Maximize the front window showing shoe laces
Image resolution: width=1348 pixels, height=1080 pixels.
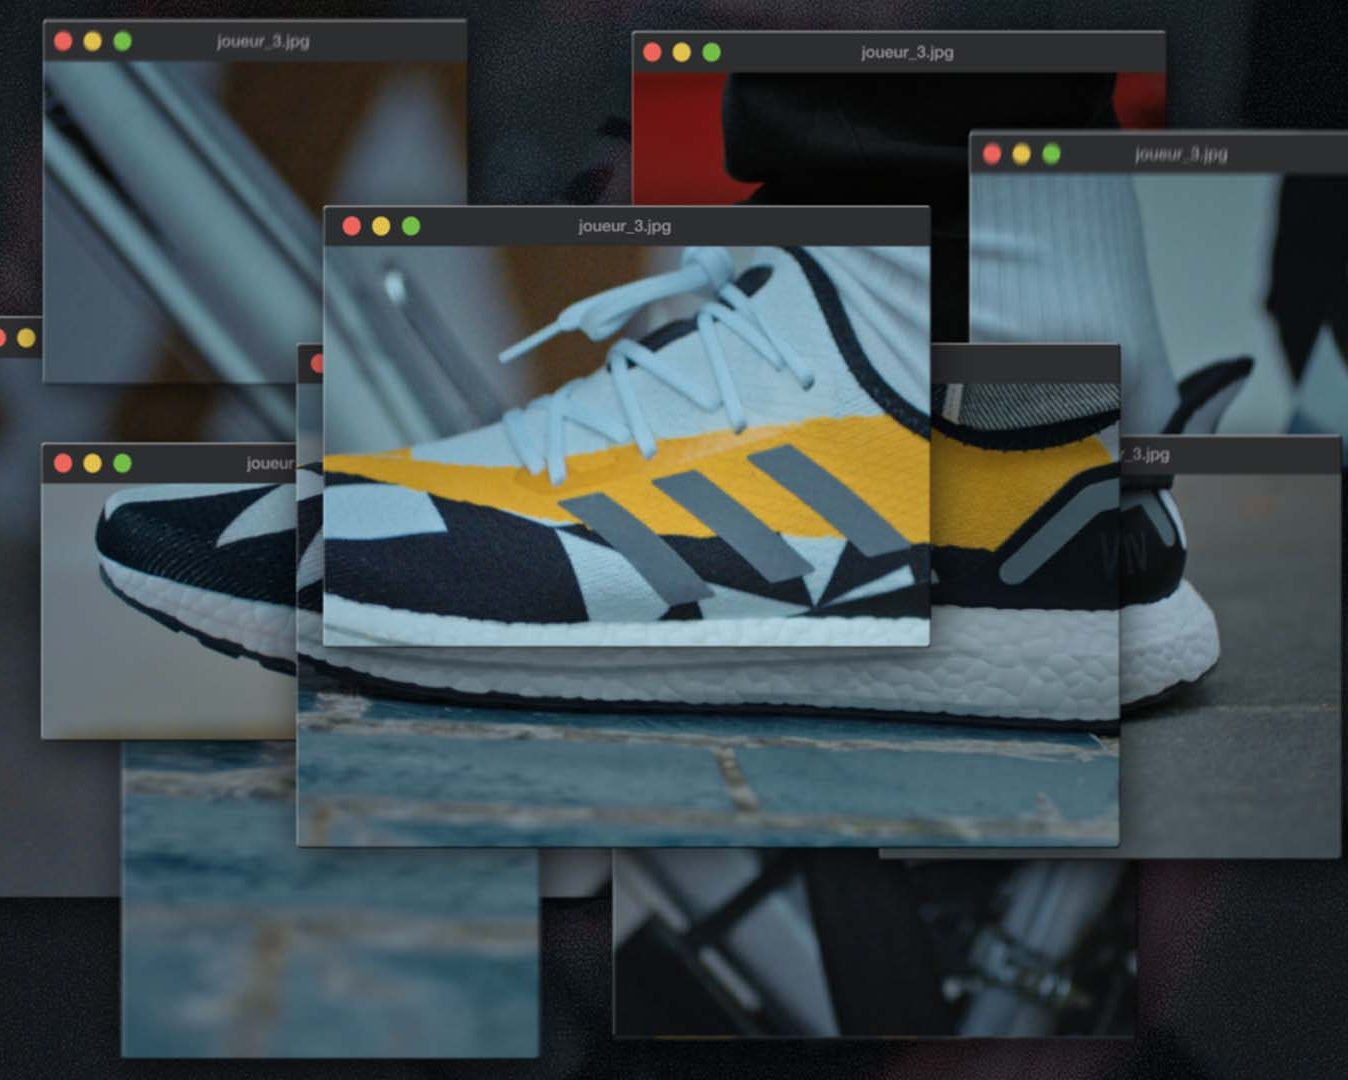(x=411, y=226)
